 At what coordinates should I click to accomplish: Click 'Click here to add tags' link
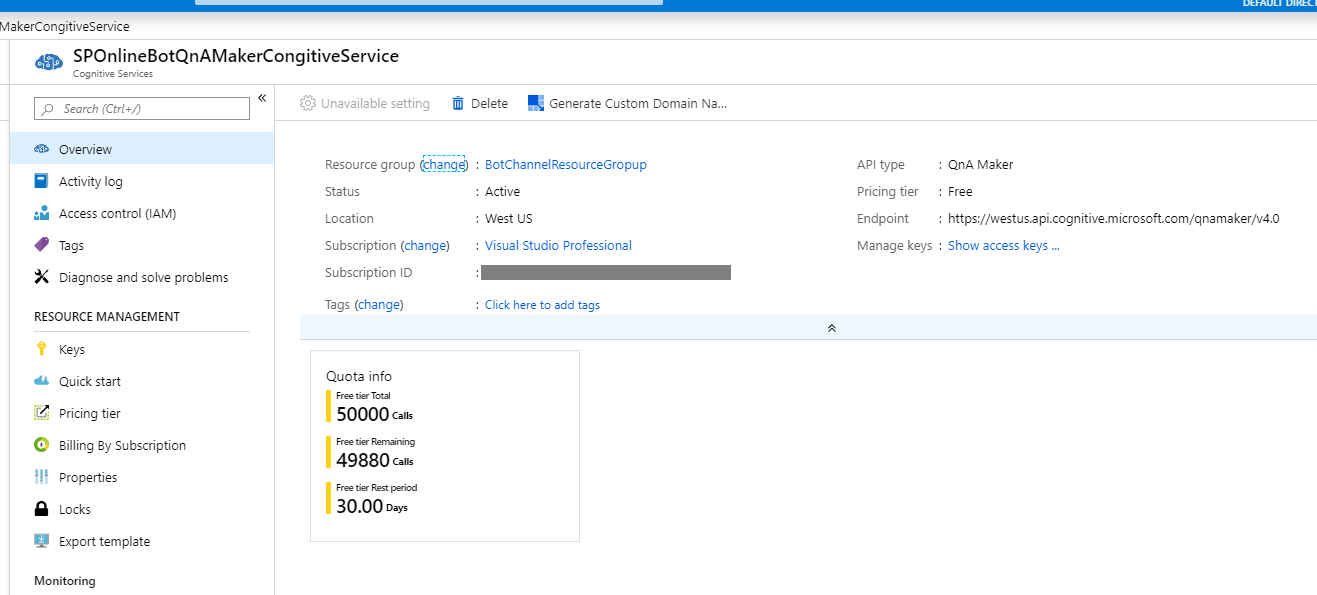[x=542, y=305]
